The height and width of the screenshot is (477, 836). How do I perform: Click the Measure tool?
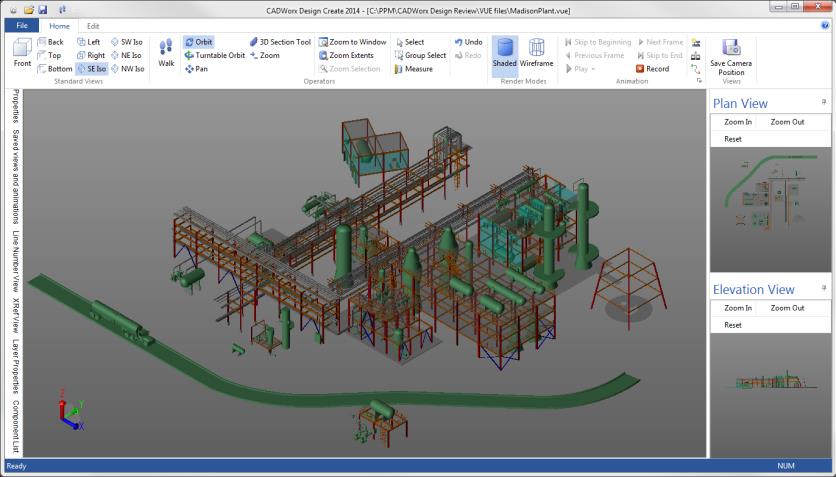coord(413,69)
